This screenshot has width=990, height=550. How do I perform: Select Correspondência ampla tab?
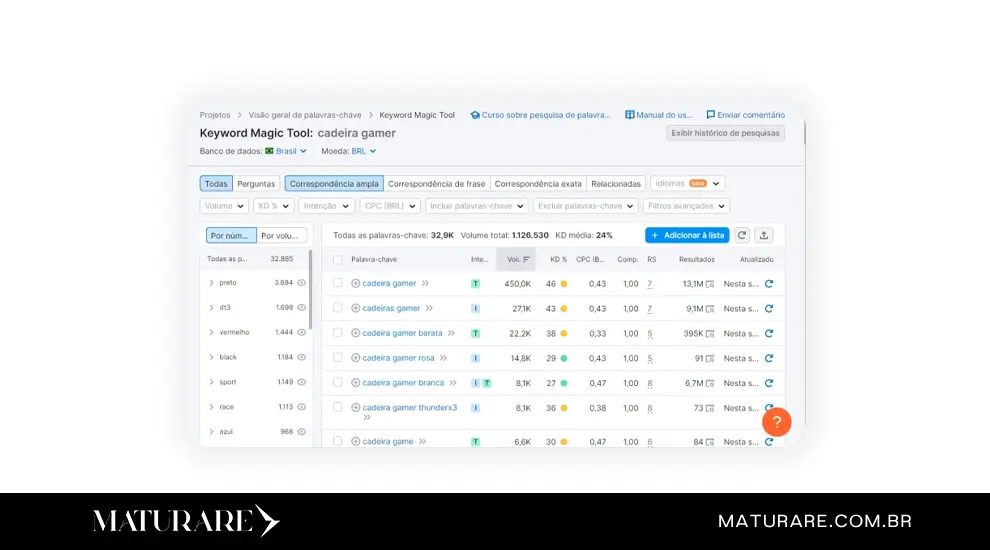coord(334,184)
